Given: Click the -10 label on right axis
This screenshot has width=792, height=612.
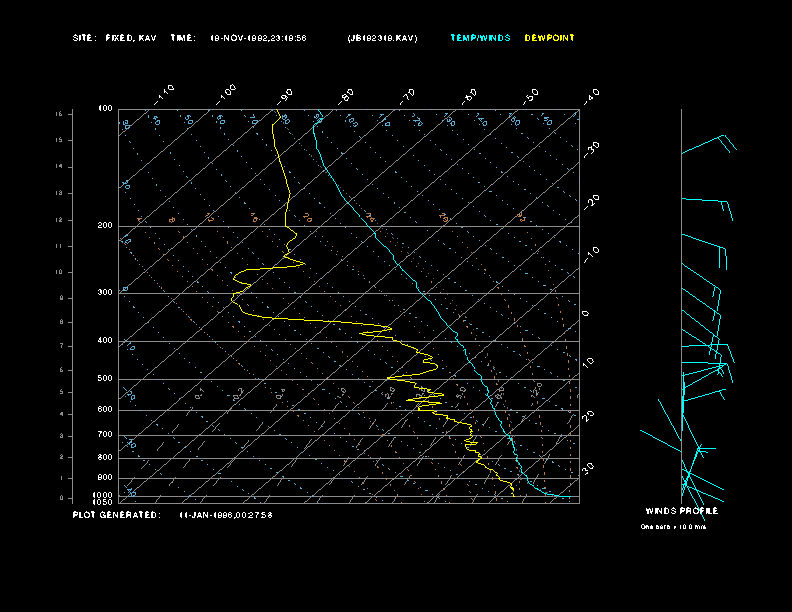Looking at the screenshot, I should click(592, 254).
